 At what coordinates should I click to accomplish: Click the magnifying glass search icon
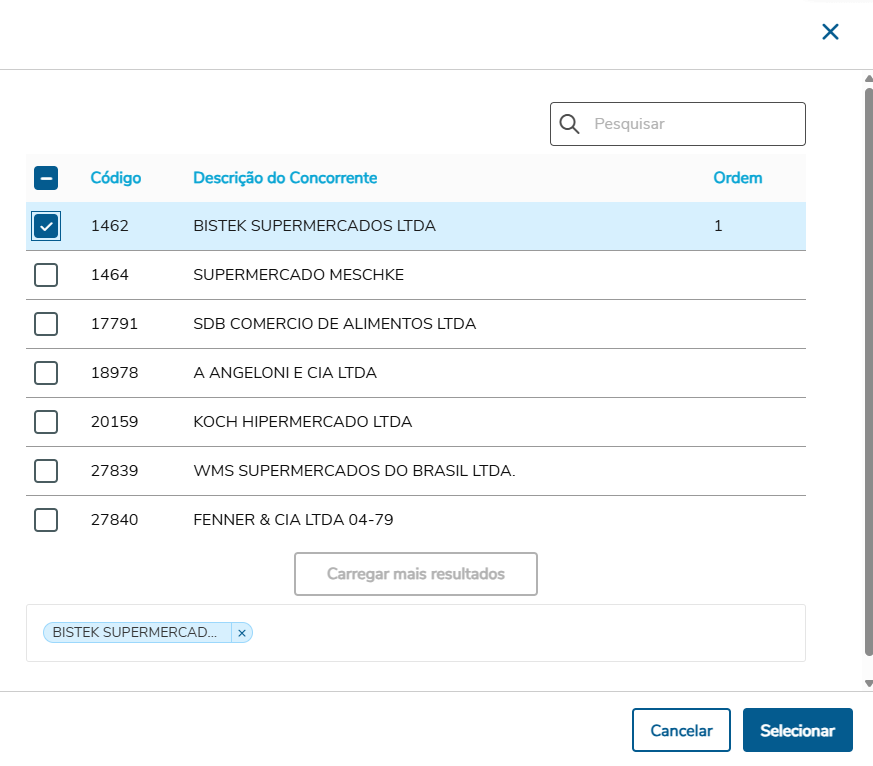(x=570, y=124)
